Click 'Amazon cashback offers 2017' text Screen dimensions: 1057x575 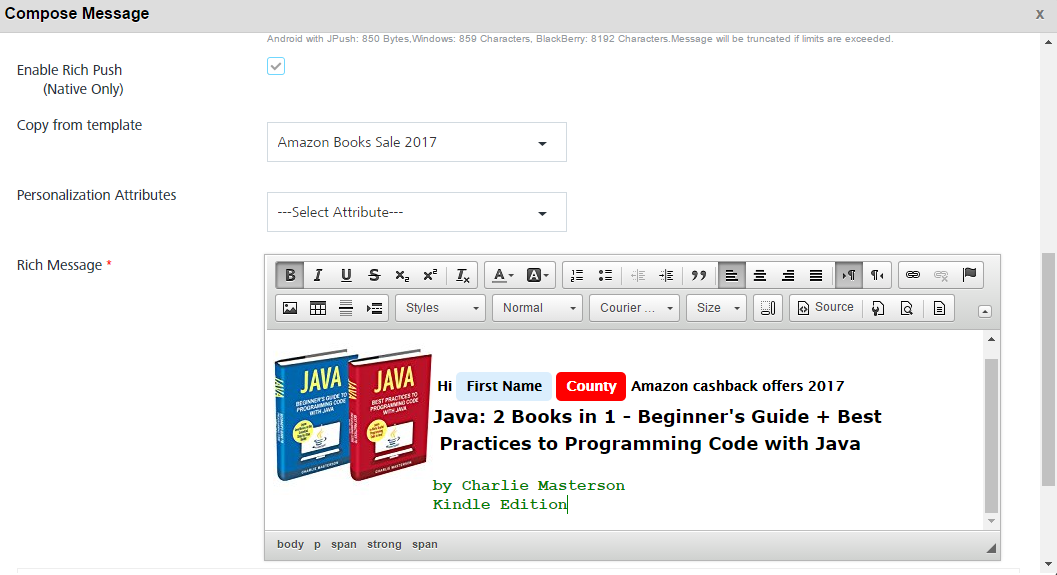pos(737,386)
